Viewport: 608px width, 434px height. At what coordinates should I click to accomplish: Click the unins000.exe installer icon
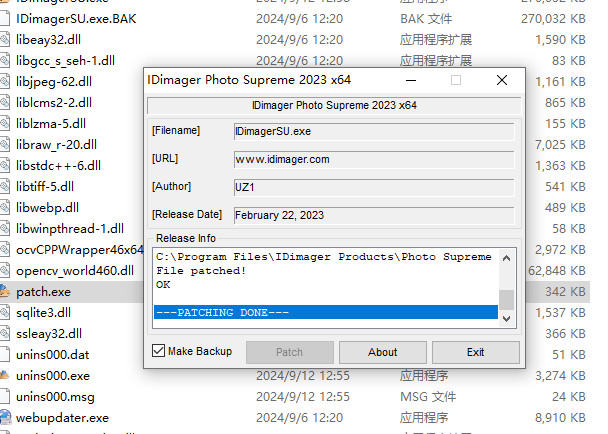pos(6,375)
